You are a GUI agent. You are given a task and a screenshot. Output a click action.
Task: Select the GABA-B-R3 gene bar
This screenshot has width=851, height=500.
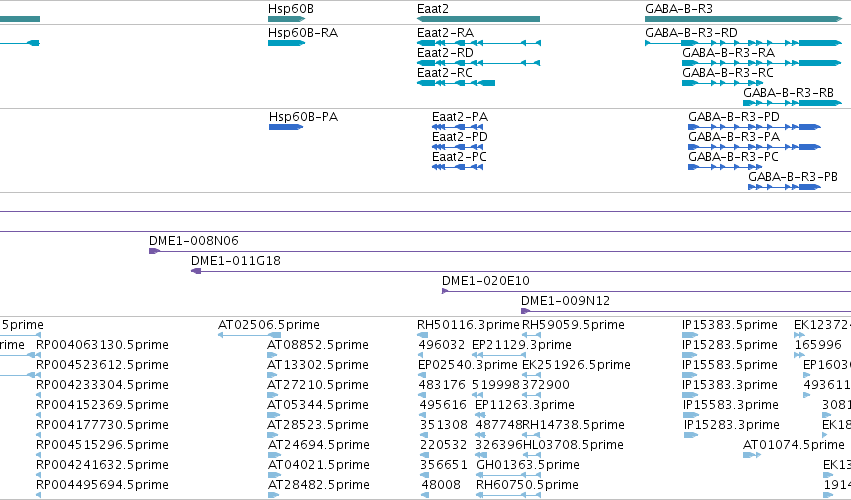tap(743, 19)
